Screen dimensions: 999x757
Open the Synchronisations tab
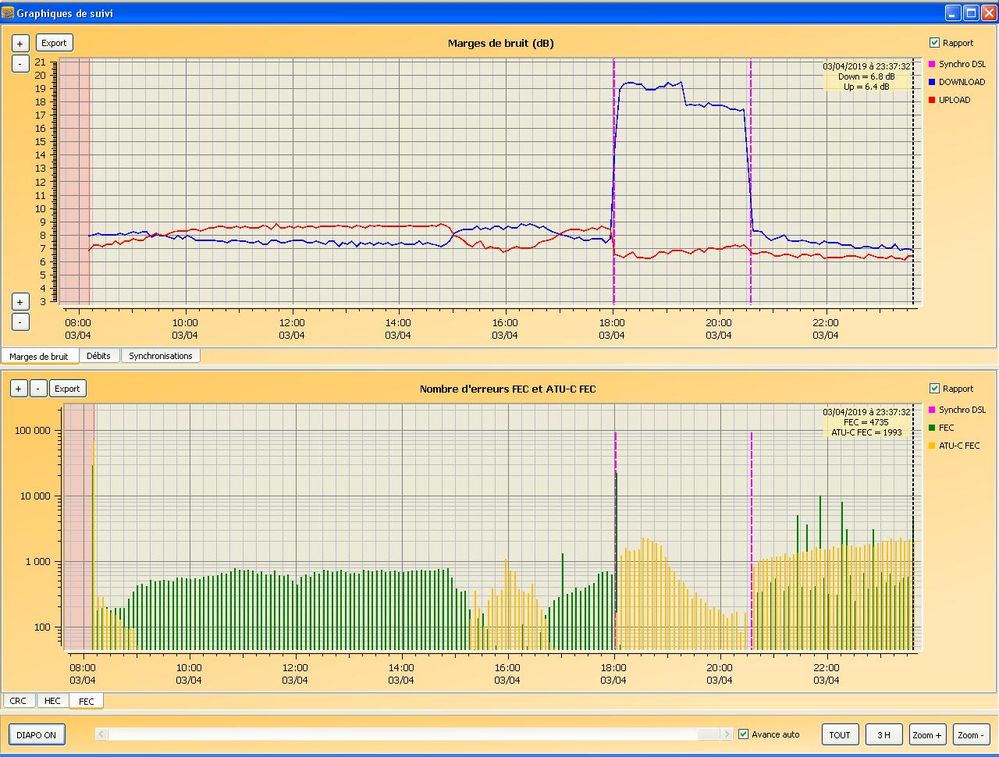tap(161, 356)
